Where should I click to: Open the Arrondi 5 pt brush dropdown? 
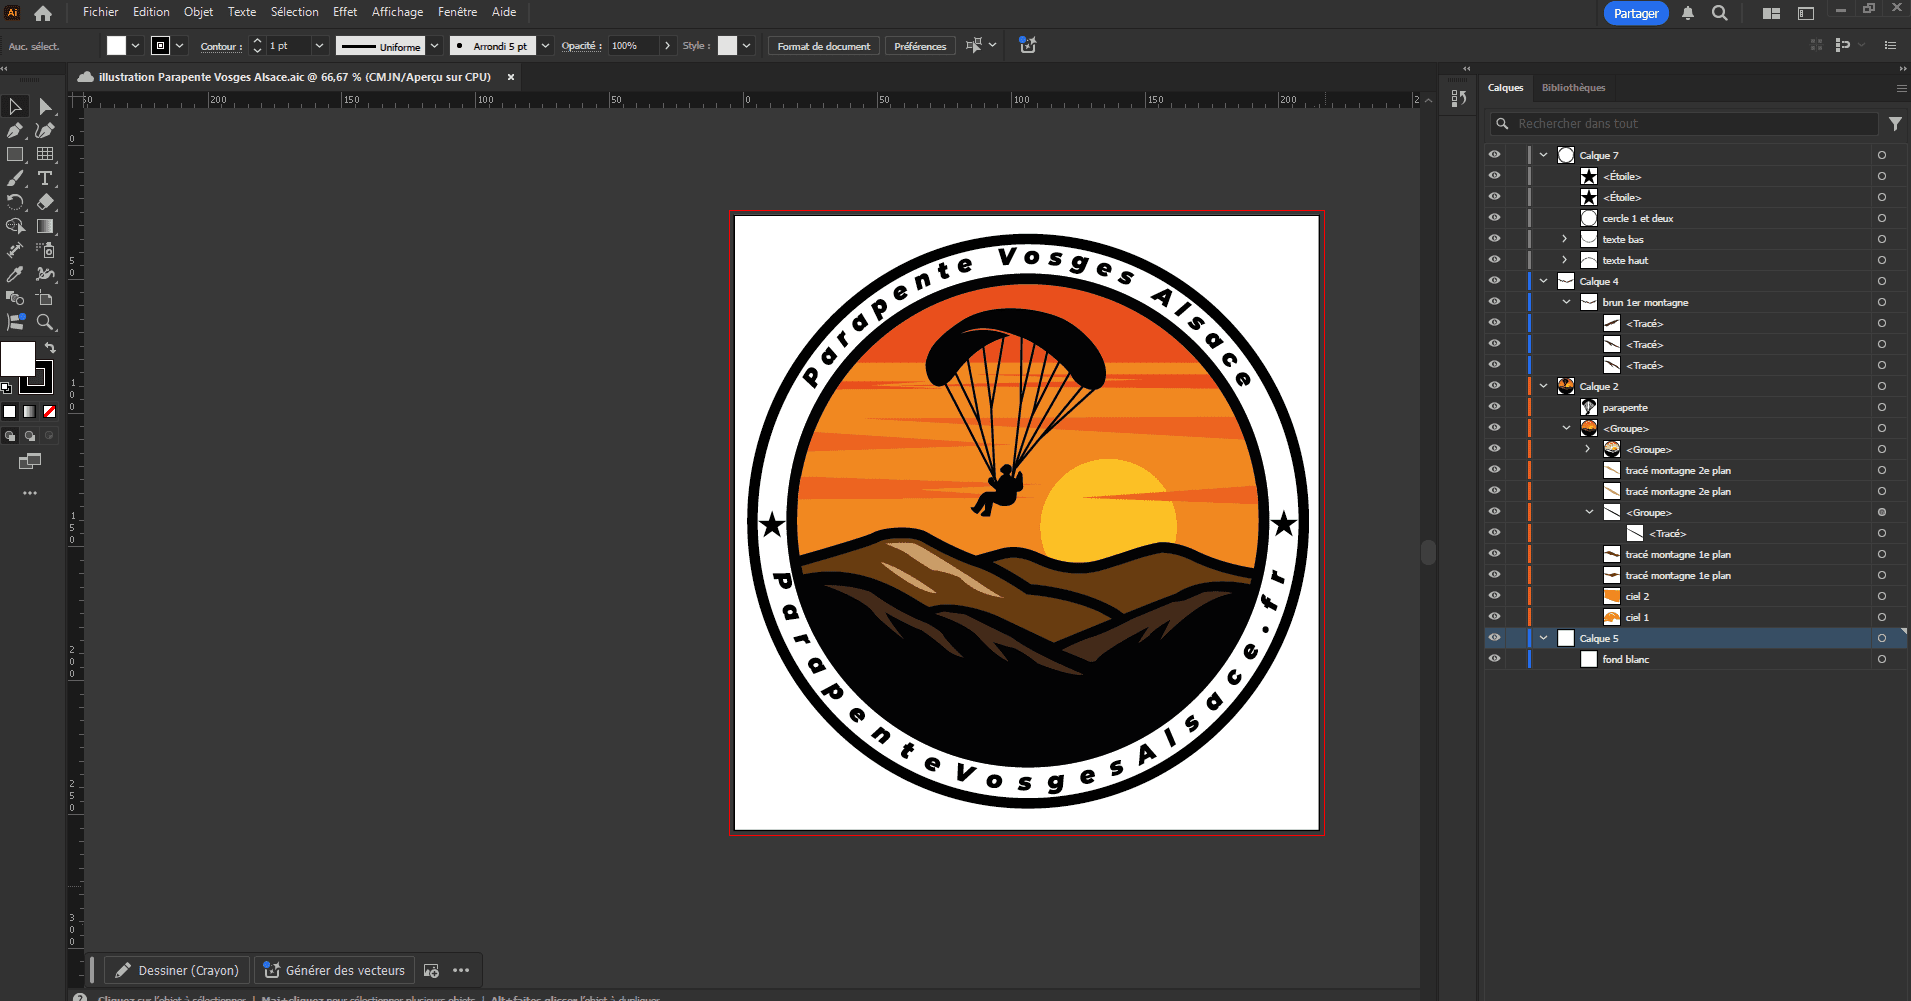(545, 46)
